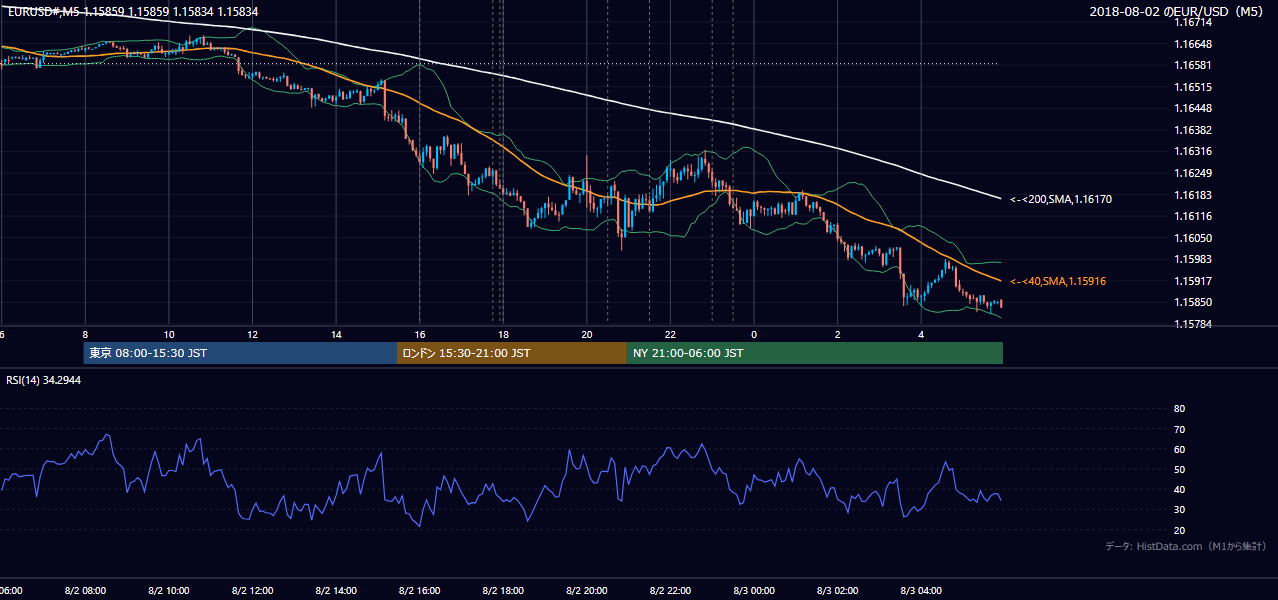Click RSI scale value 20

click(1179, 530)
